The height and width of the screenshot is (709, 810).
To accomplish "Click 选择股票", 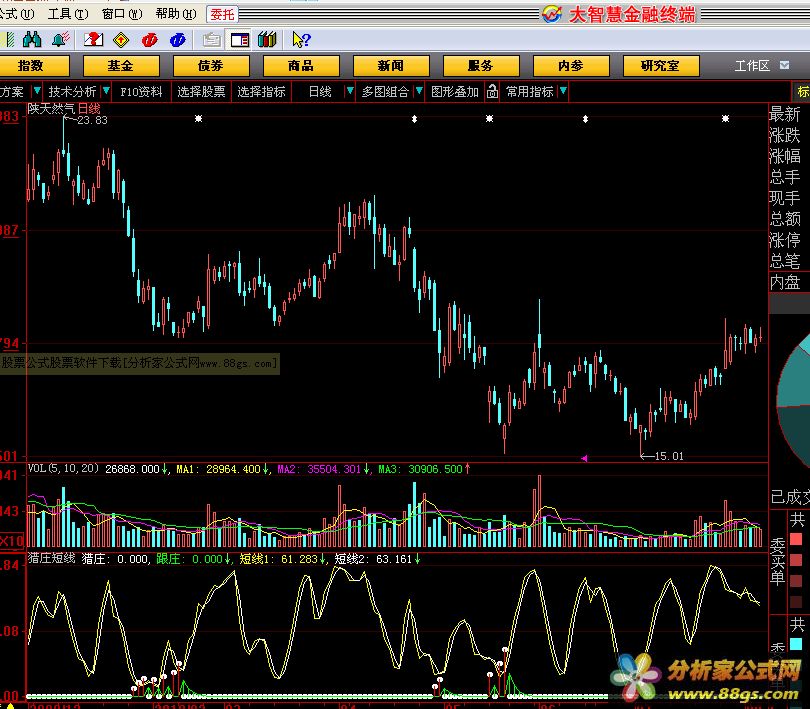I will [201, 91].
